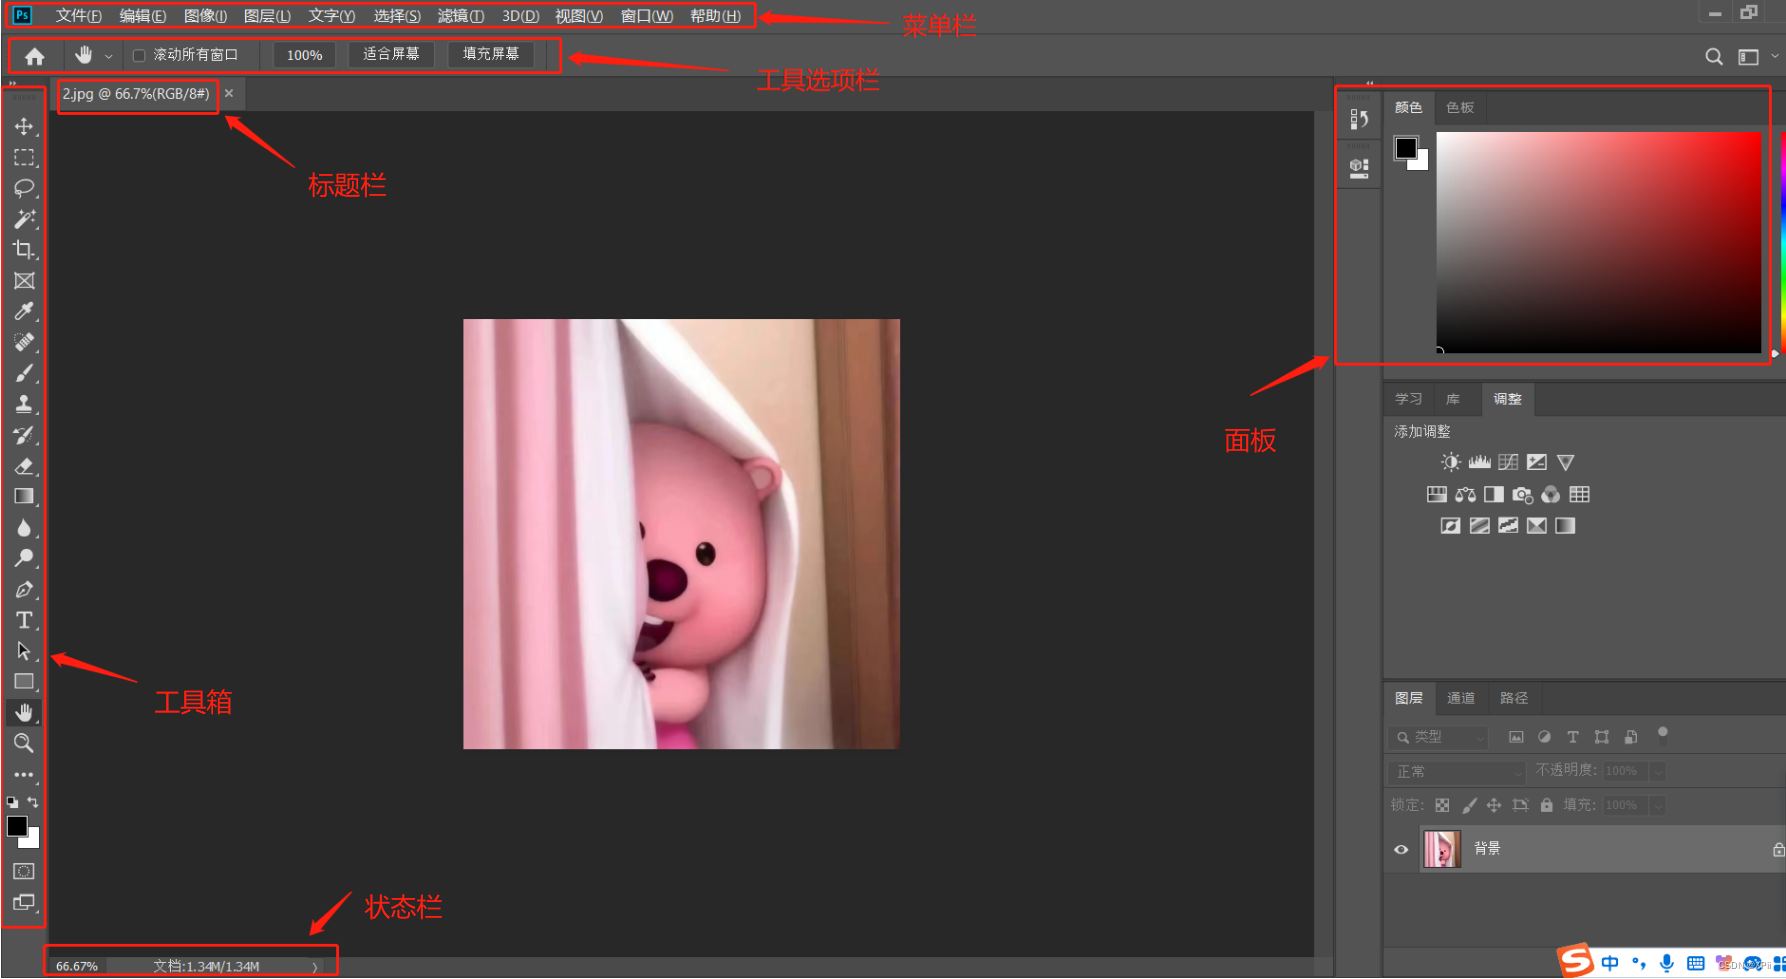
Task: Open the Change Screen Mode button
Action: pos(24,902)
